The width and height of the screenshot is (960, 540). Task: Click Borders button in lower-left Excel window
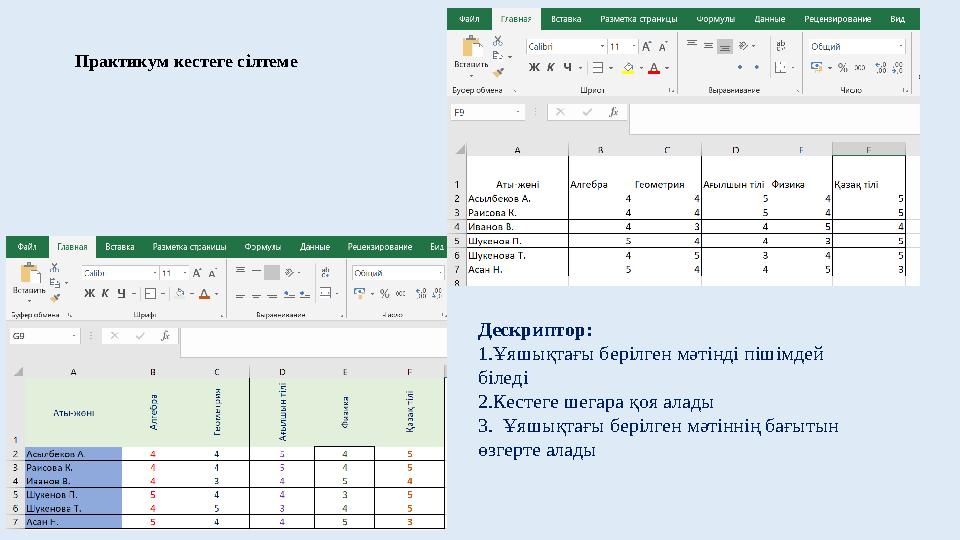tap(150, 294)
